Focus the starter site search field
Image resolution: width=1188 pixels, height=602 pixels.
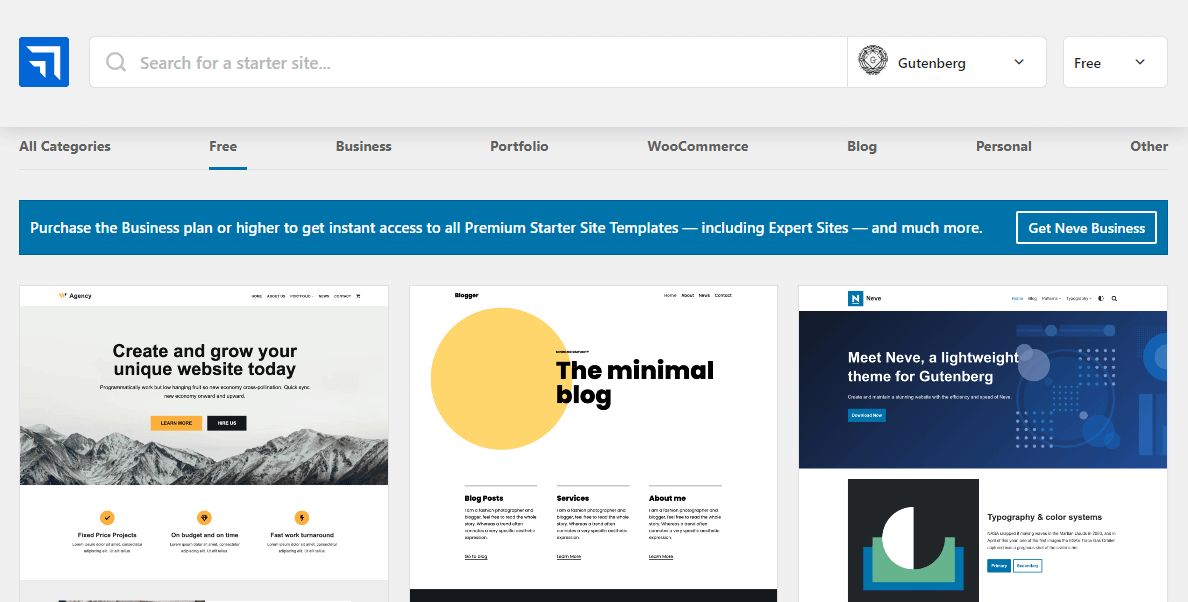(x=468, y=62)
